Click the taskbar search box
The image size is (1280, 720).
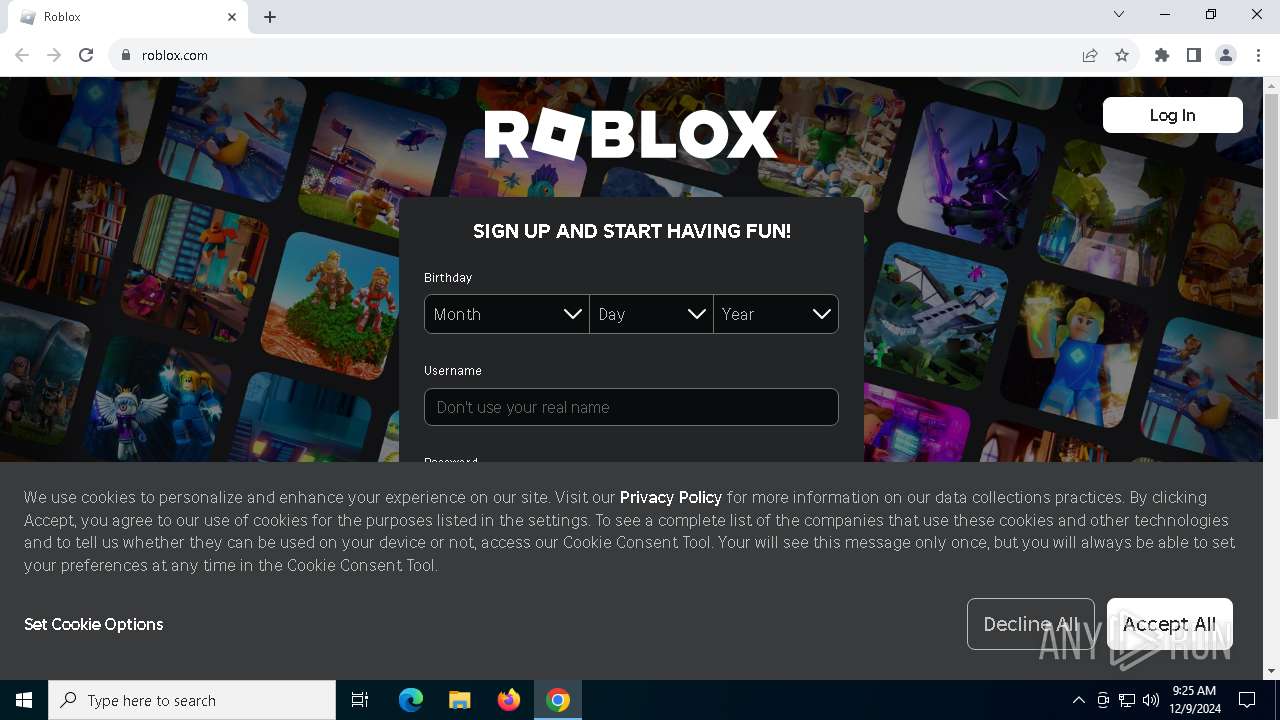pyautogui.click(x=192, y=700)
